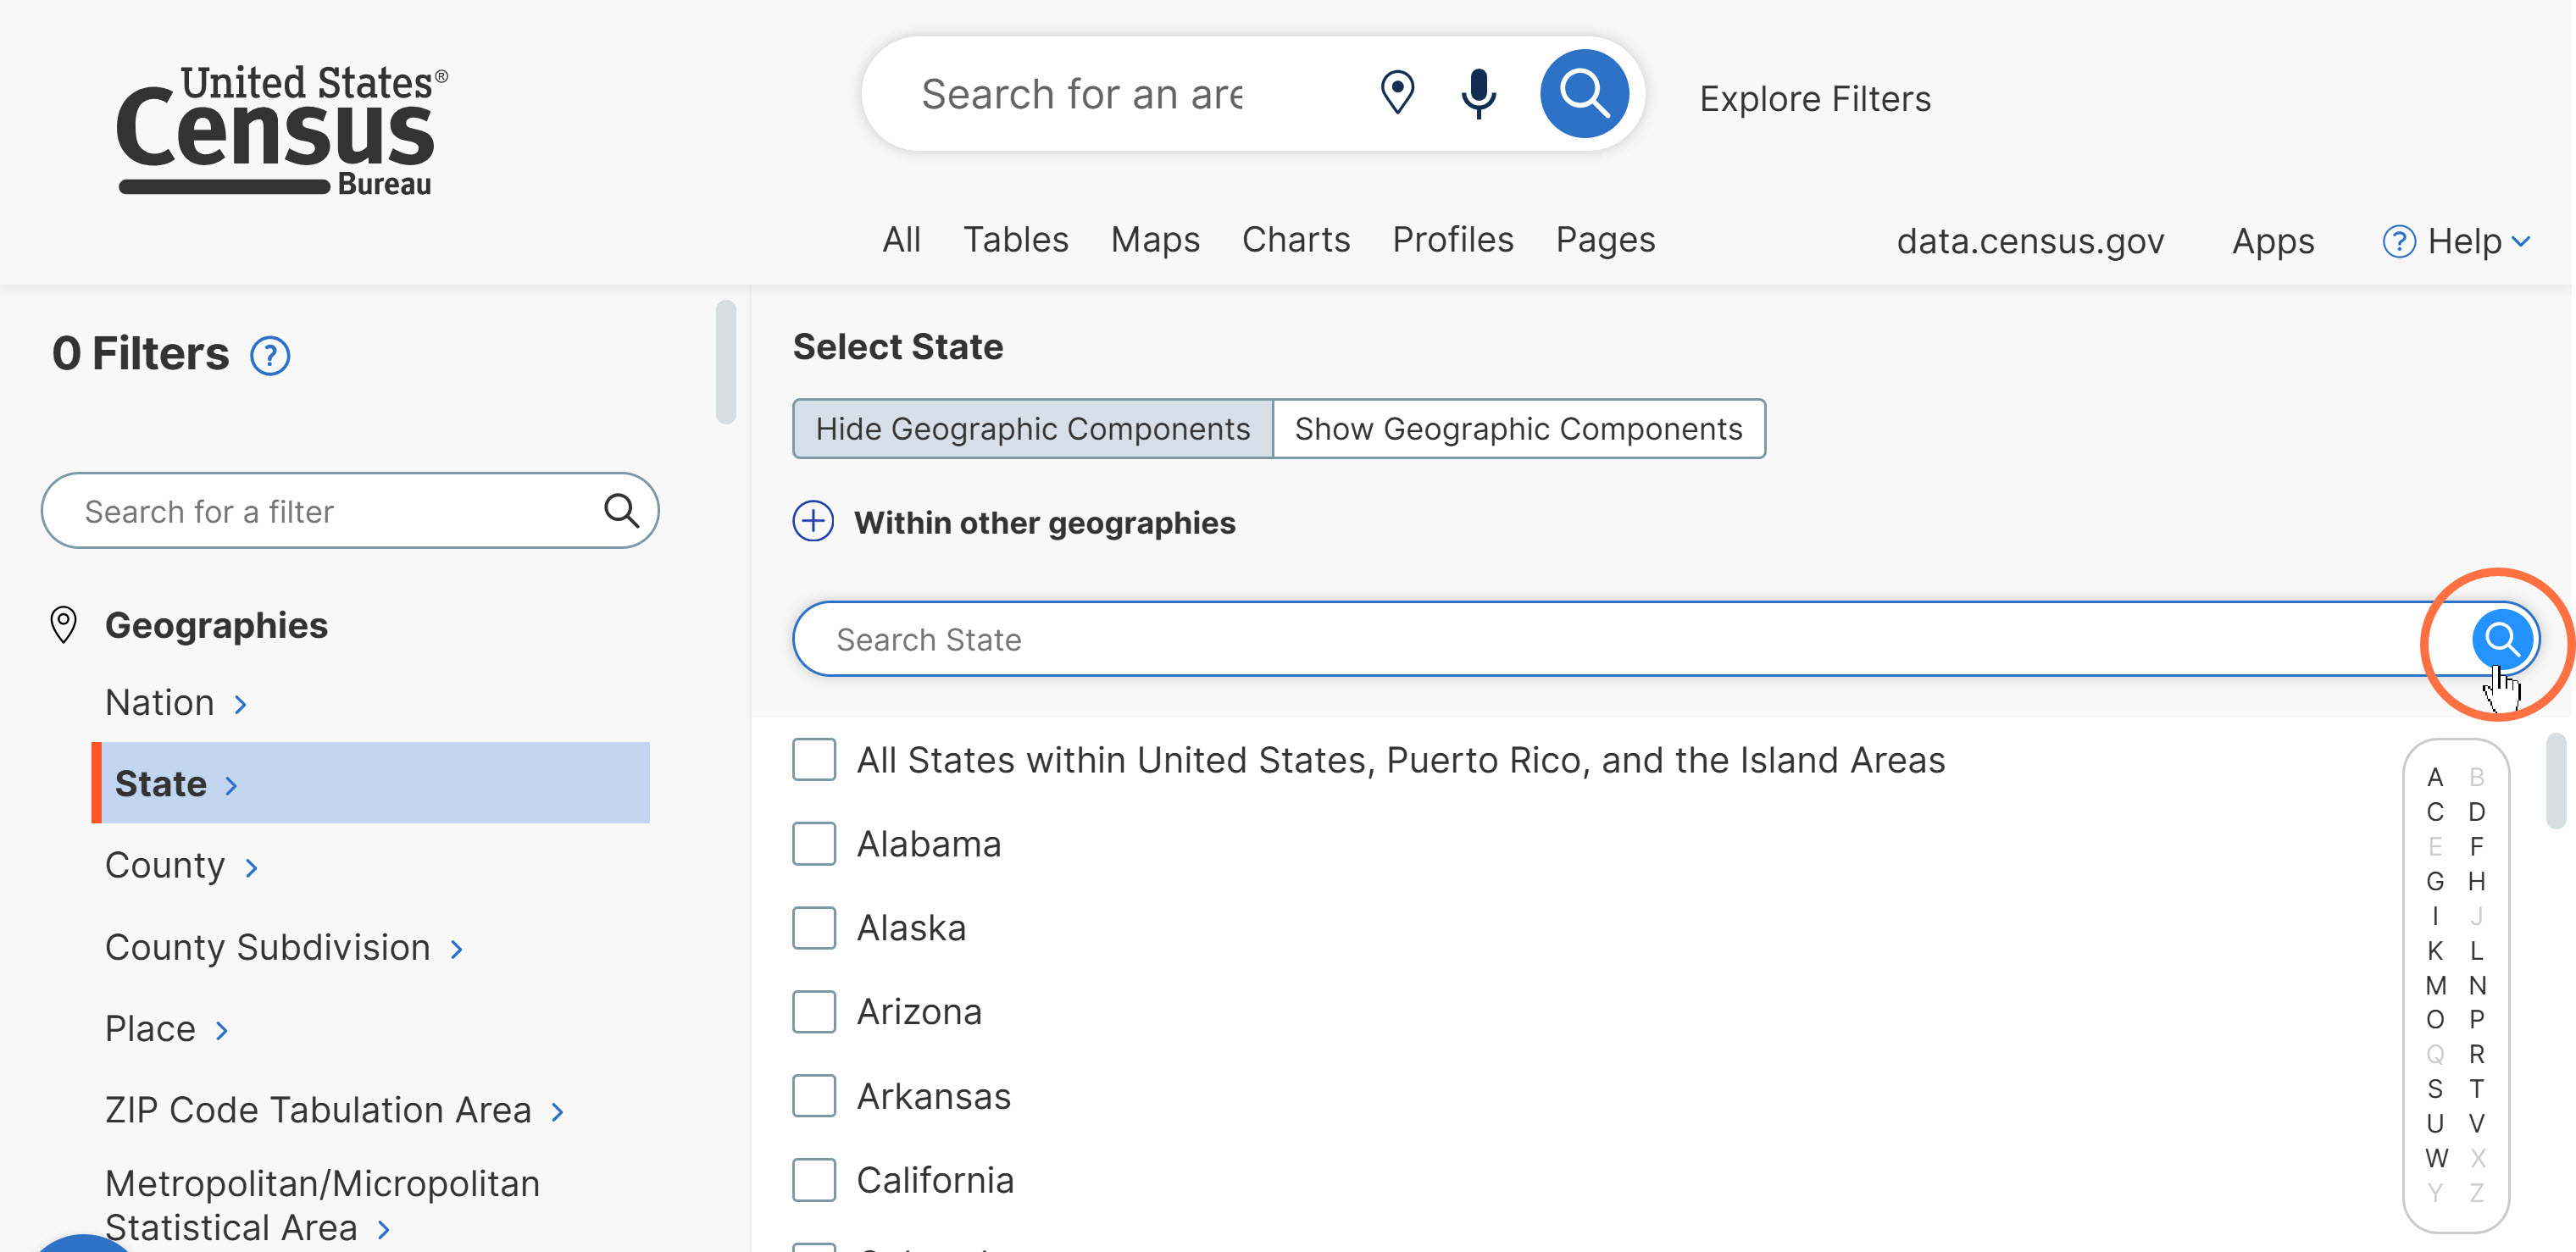Click the blue Search State magnifier button
2576x1252 pixels.
(2501, 638)
